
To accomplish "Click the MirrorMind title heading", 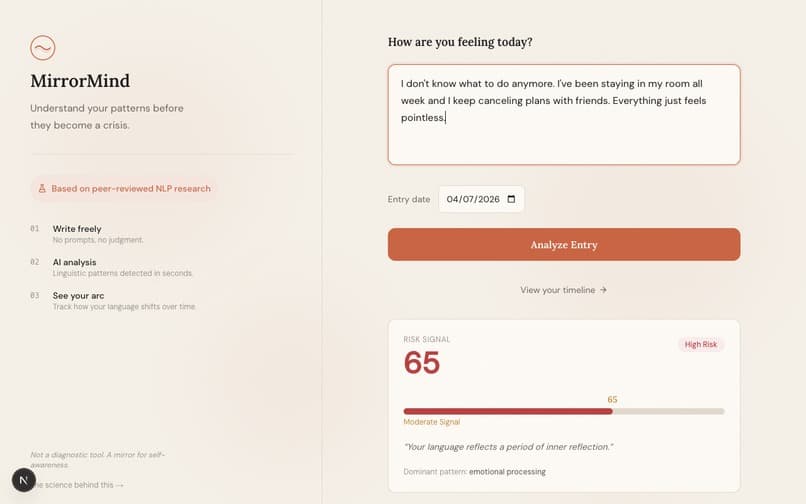I will pos(80,81).
